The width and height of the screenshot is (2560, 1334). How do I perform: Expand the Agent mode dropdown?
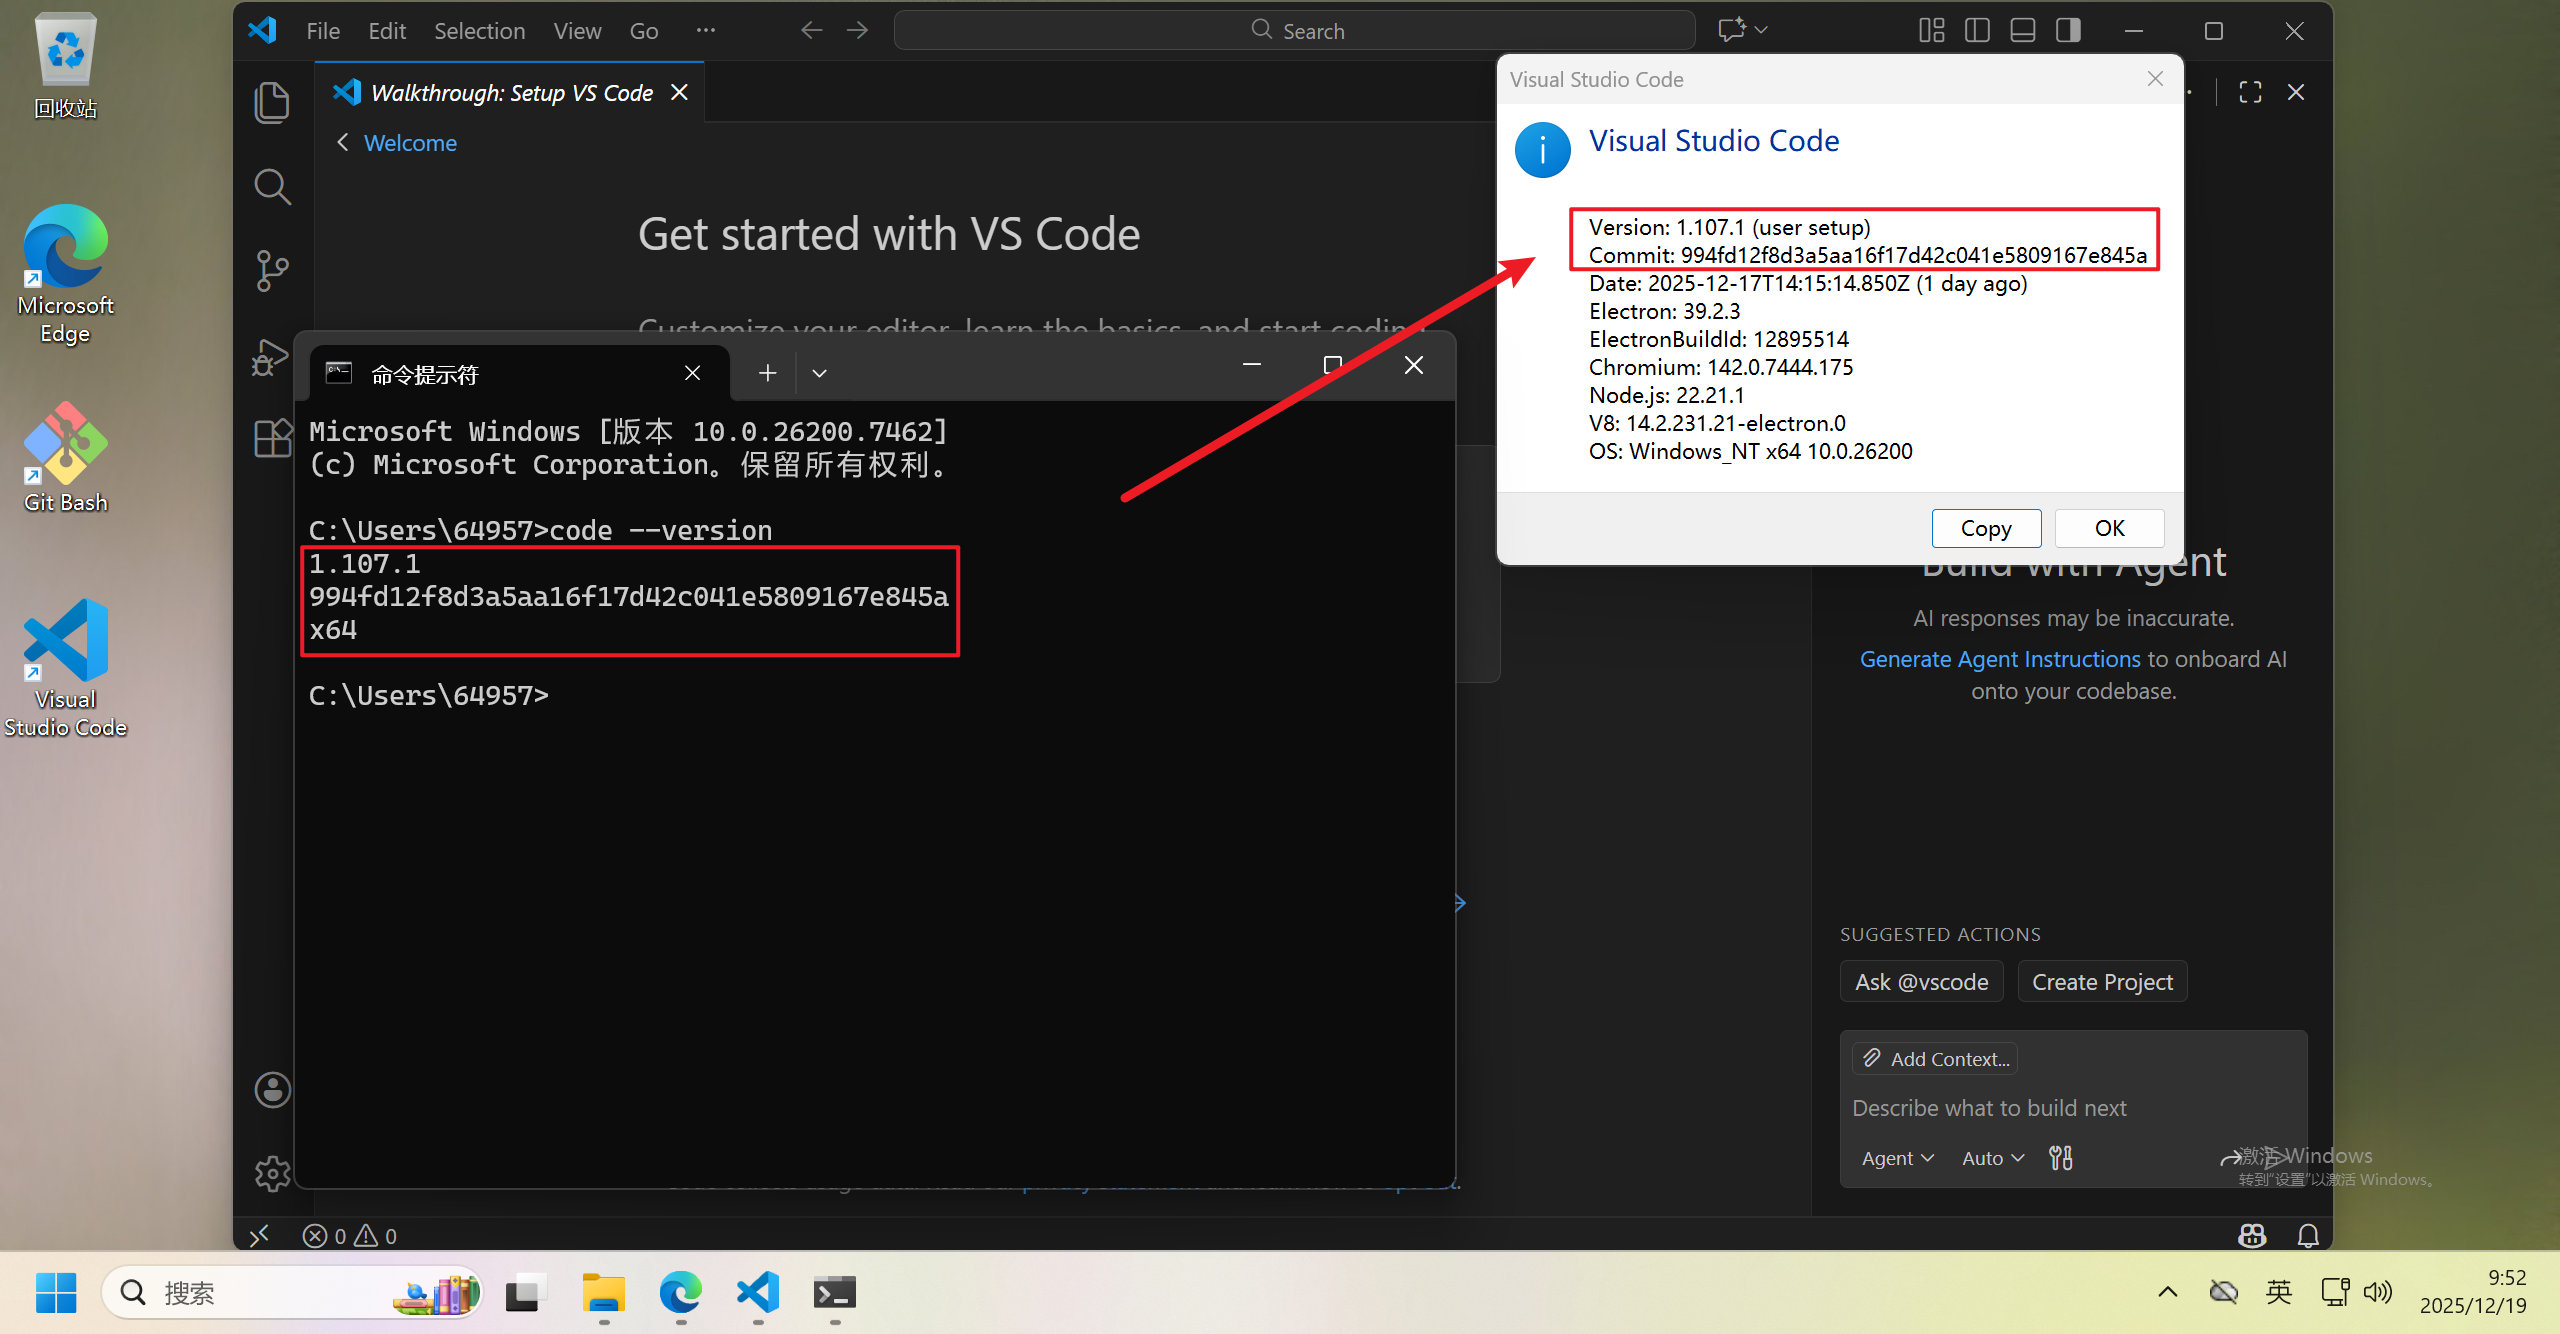pyautogui.click(x=1897, y=1158)
